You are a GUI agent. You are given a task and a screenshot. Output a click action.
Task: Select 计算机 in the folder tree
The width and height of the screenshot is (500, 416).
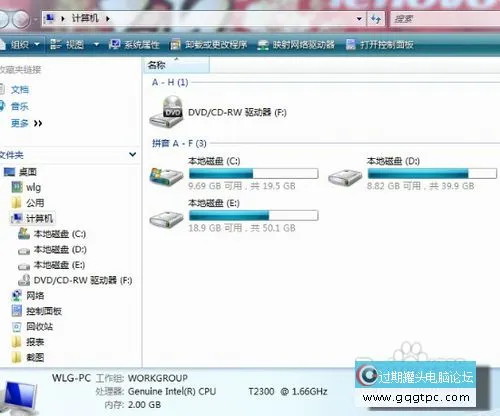[x=39, y=218]
